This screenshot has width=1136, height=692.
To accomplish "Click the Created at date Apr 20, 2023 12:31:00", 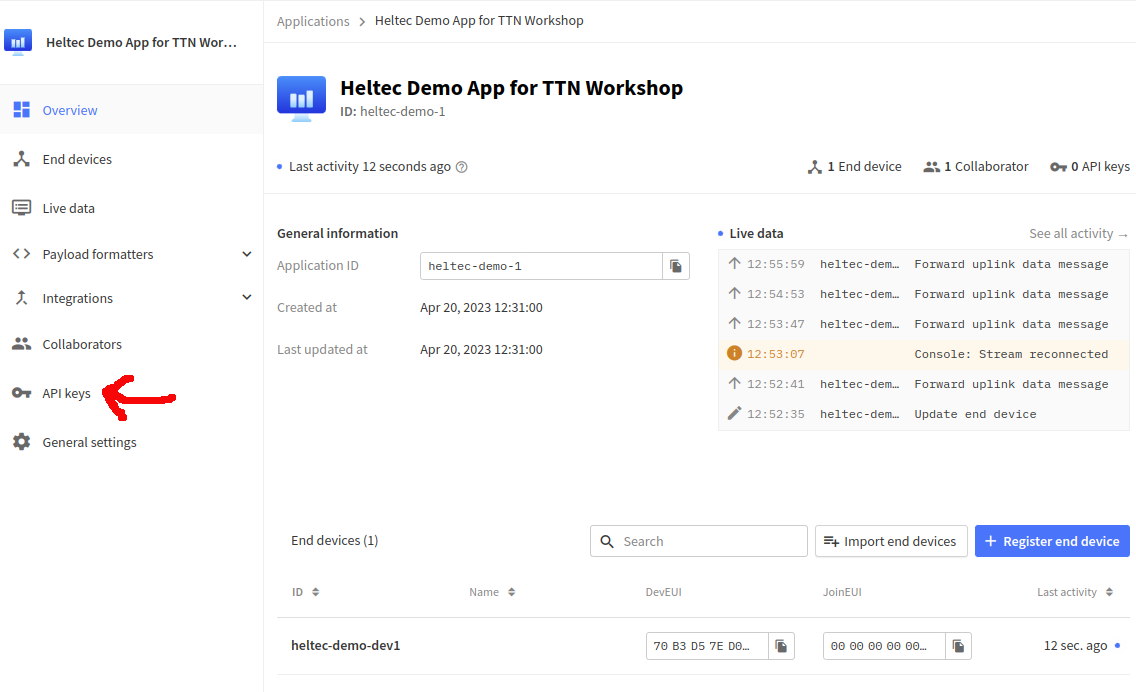I will coord(481,307).
